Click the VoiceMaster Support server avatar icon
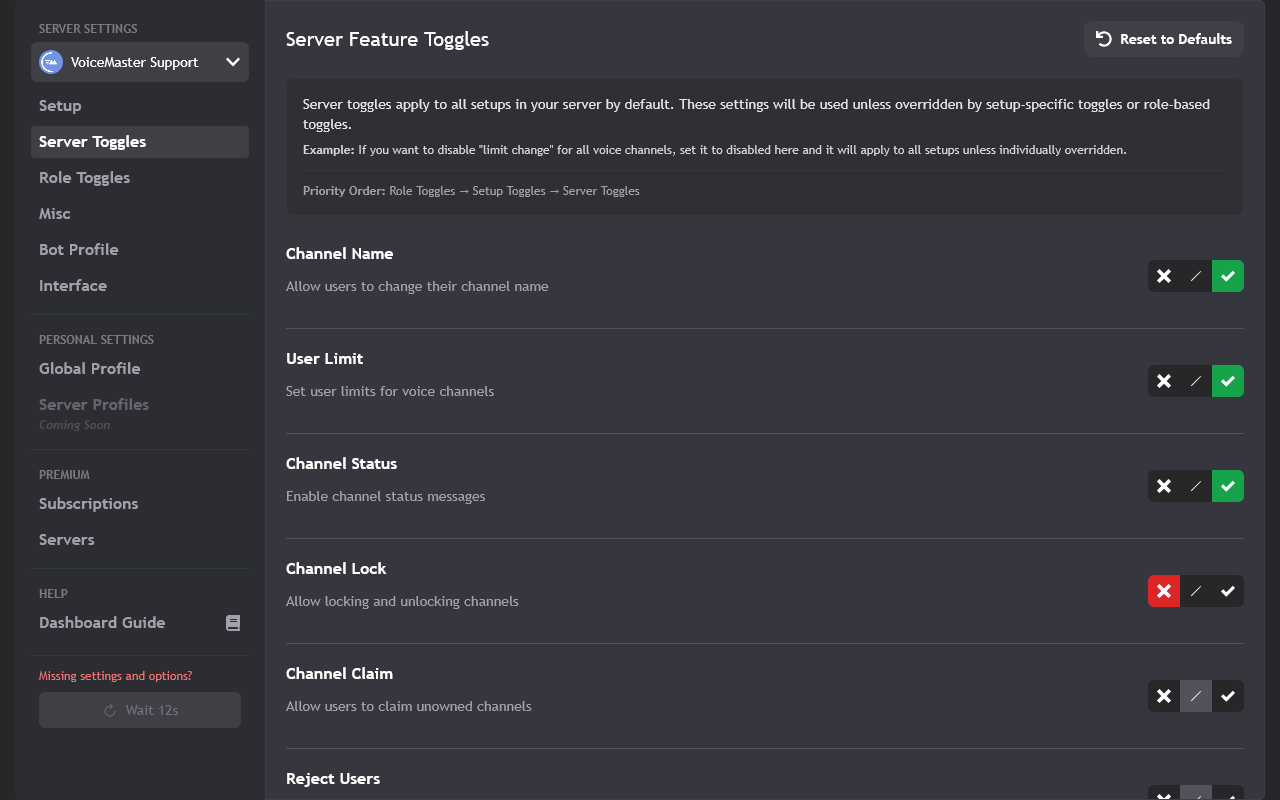The height and width of the screenshot is (800, 1280). [49, 61]
